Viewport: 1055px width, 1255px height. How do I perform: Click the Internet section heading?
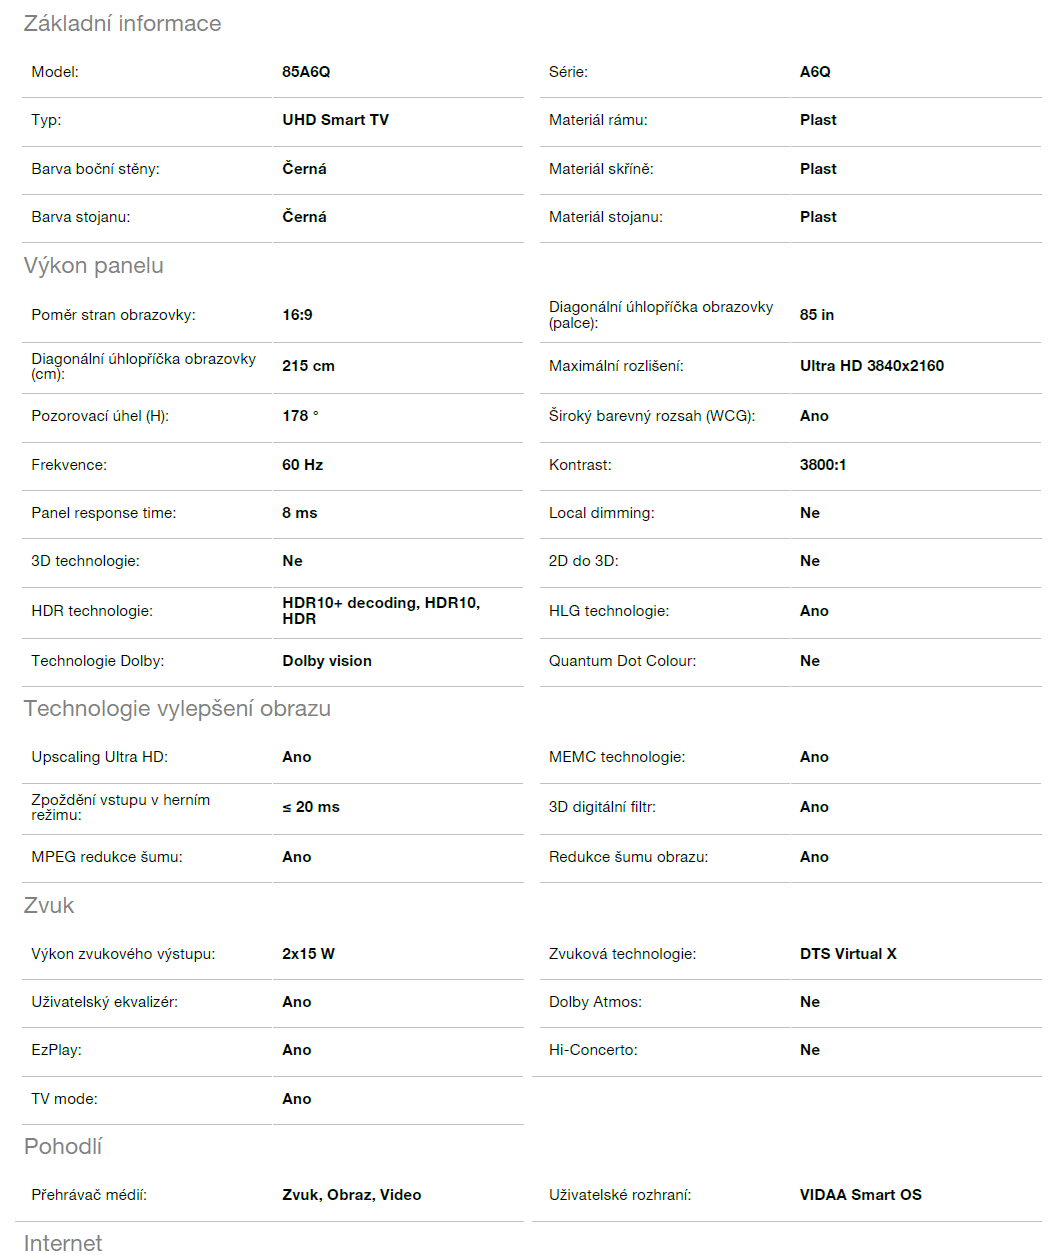63,1243
